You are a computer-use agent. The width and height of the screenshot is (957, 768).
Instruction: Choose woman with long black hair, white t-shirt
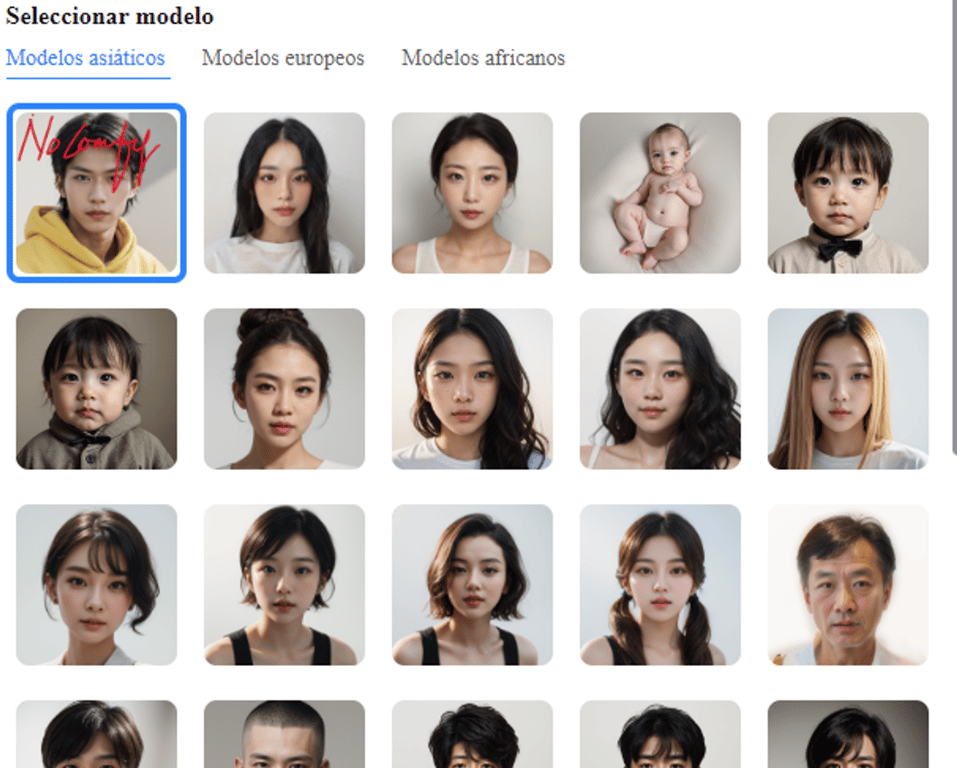click(284, 193)
